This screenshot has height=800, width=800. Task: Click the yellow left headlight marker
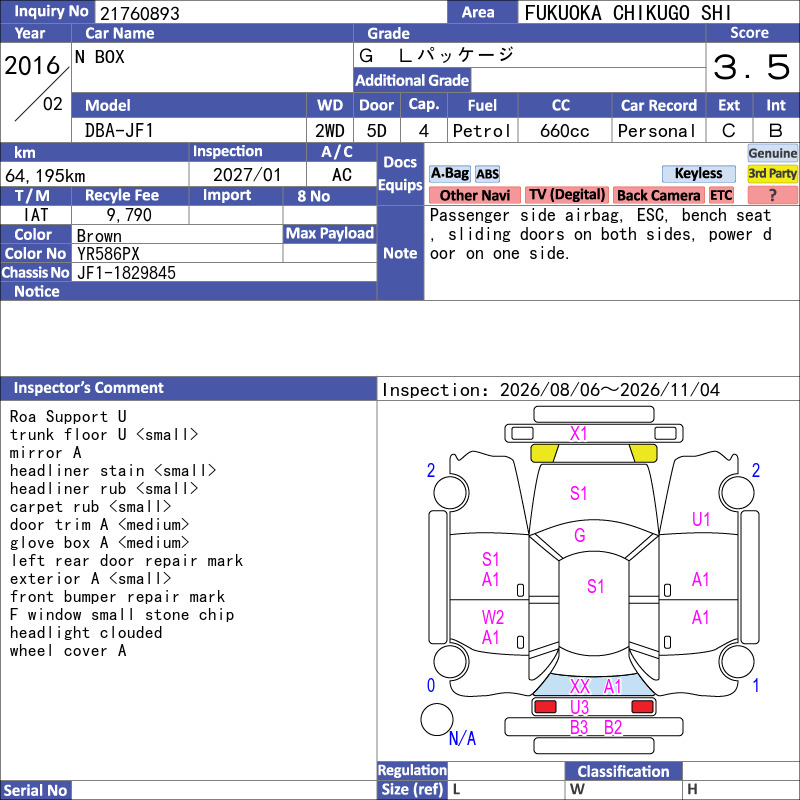(x=544, y=453)
